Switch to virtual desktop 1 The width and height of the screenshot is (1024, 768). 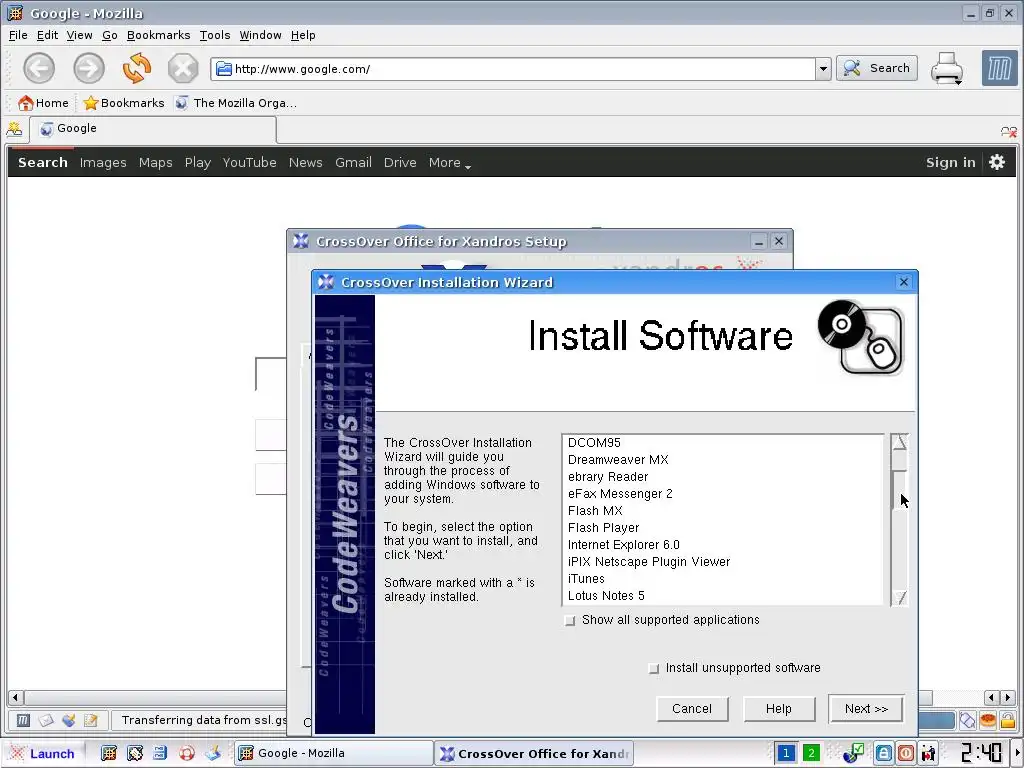786,753
